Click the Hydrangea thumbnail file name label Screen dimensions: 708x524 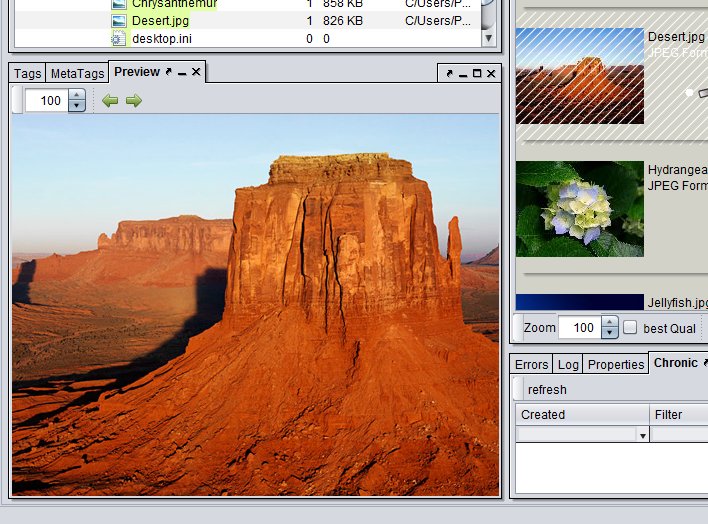(x=678, y=169)
